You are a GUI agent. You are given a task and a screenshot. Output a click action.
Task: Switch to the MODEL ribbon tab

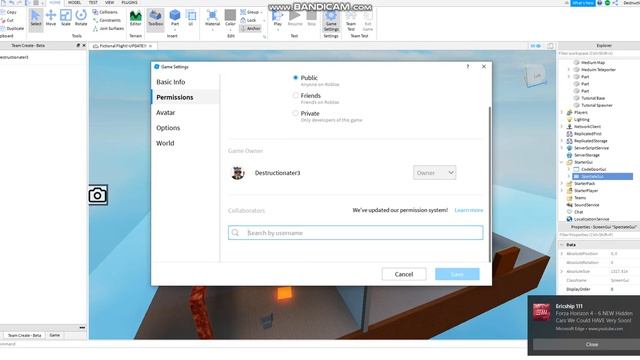74,2
